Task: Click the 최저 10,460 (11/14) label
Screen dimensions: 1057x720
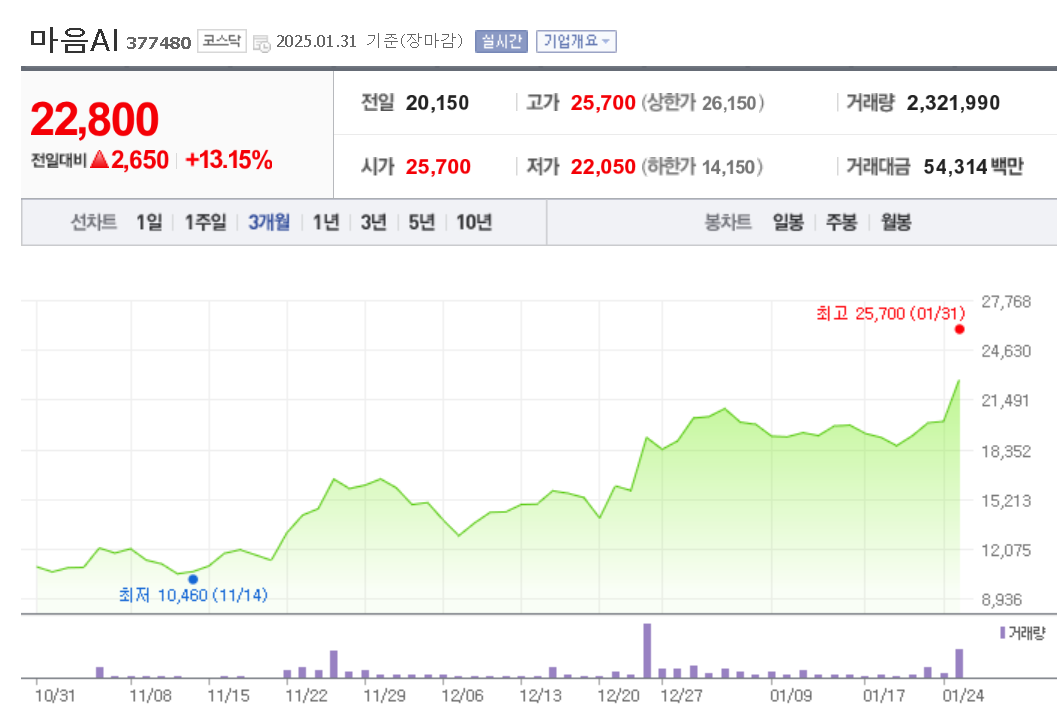Action: coord(193,595)
